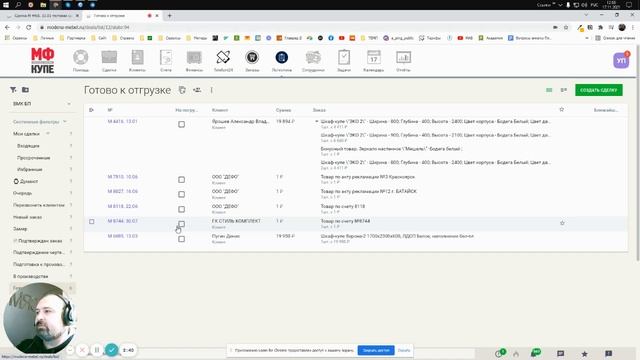The width and height of the screenshot is (640, 360).
Task: Toggle the На погрузку checkbox for М 6885
Action: (x=181, y=239)
